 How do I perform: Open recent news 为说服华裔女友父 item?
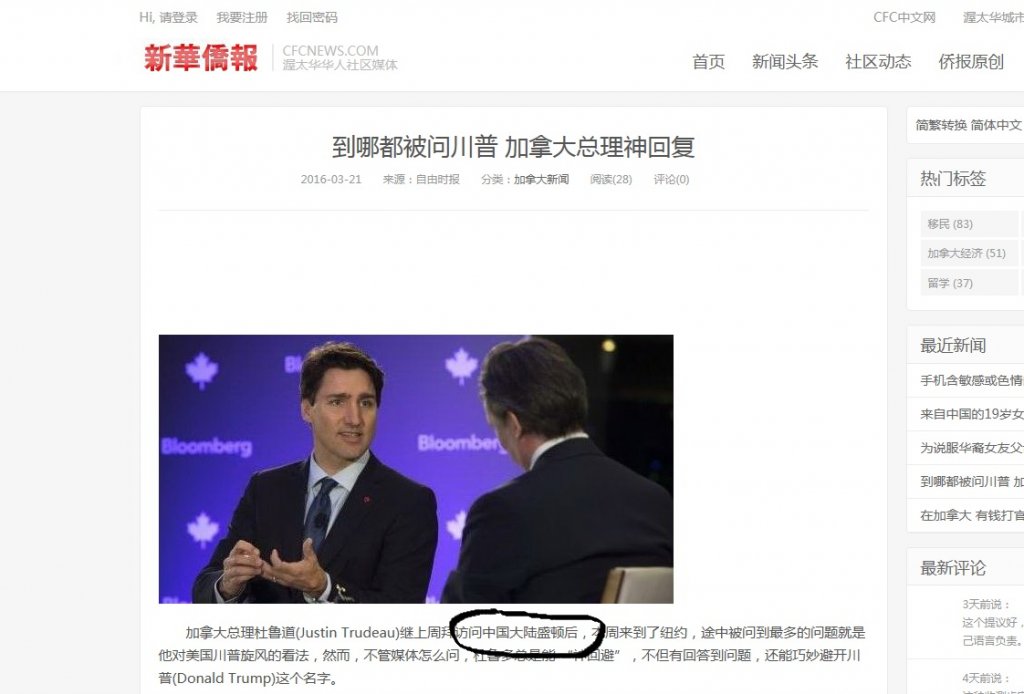point(971,448)
